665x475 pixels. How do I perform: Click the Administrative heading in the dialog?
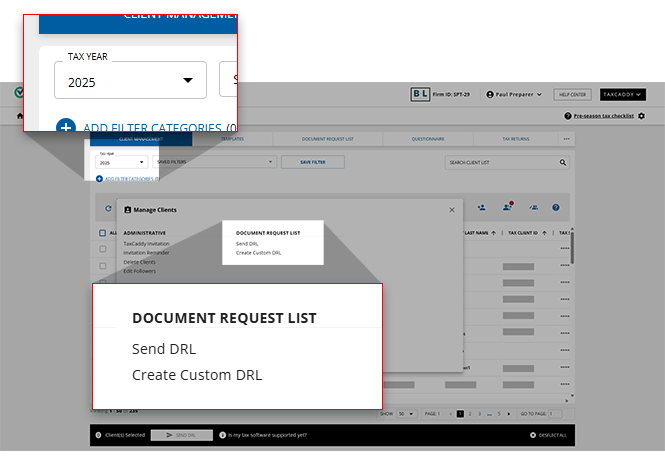[145, 233]
